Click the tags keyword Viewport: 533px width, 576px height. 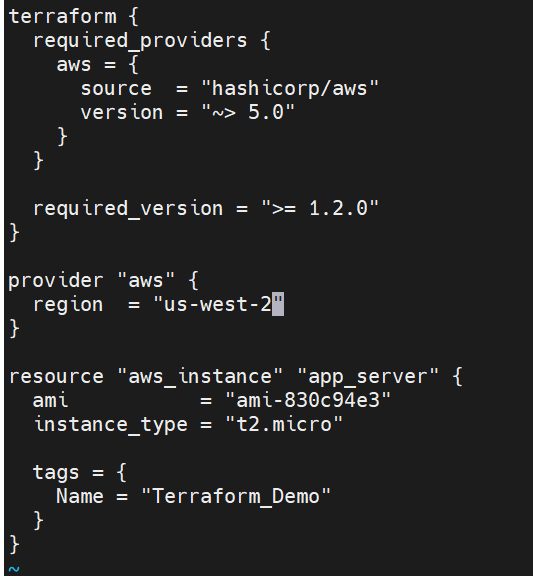(56, 472)
